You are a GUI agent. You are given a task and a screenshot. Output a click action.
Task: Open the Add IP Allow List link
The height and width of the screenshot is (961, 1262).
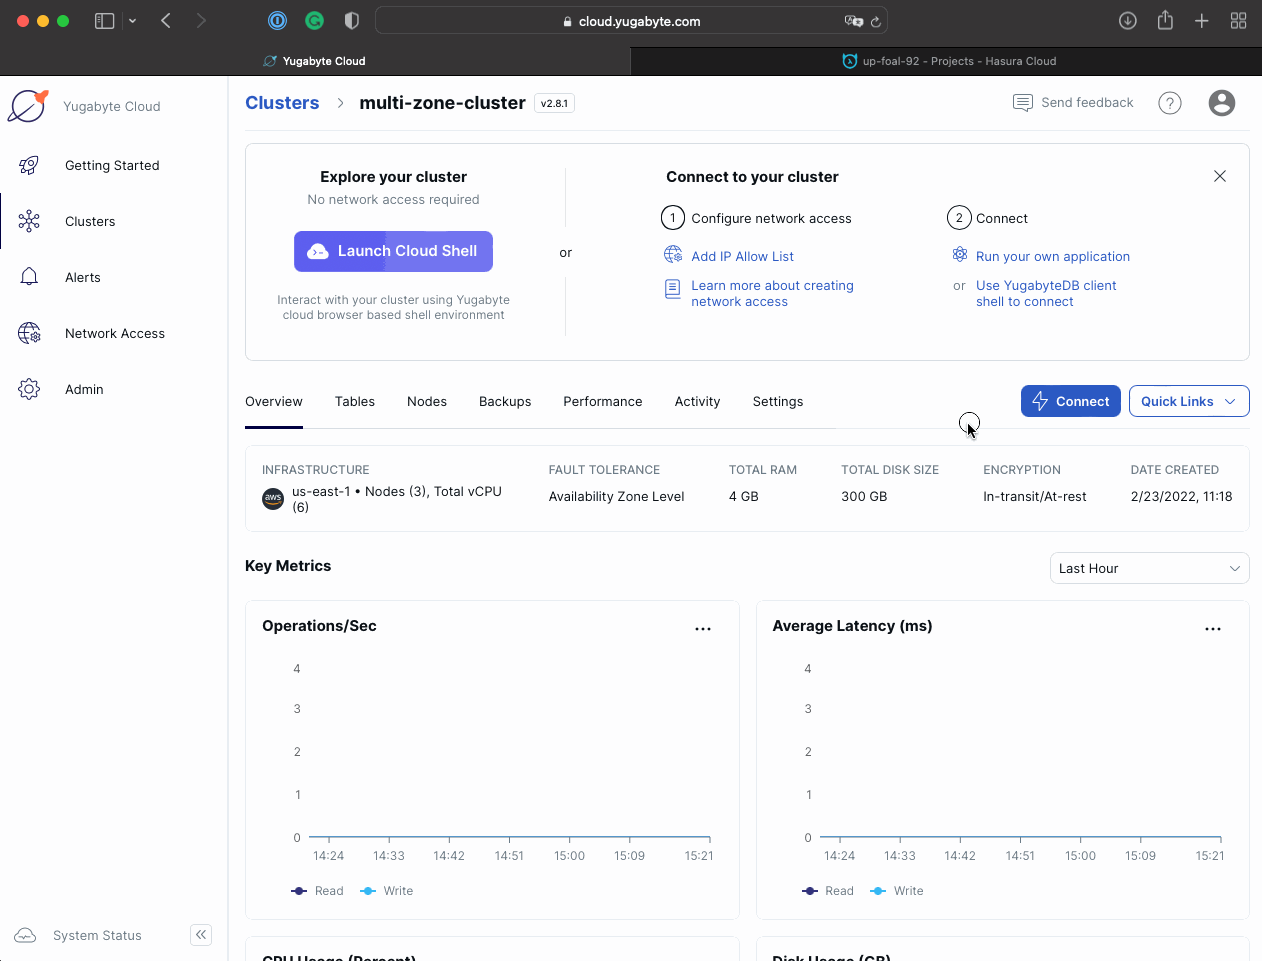tap(742, 256)
